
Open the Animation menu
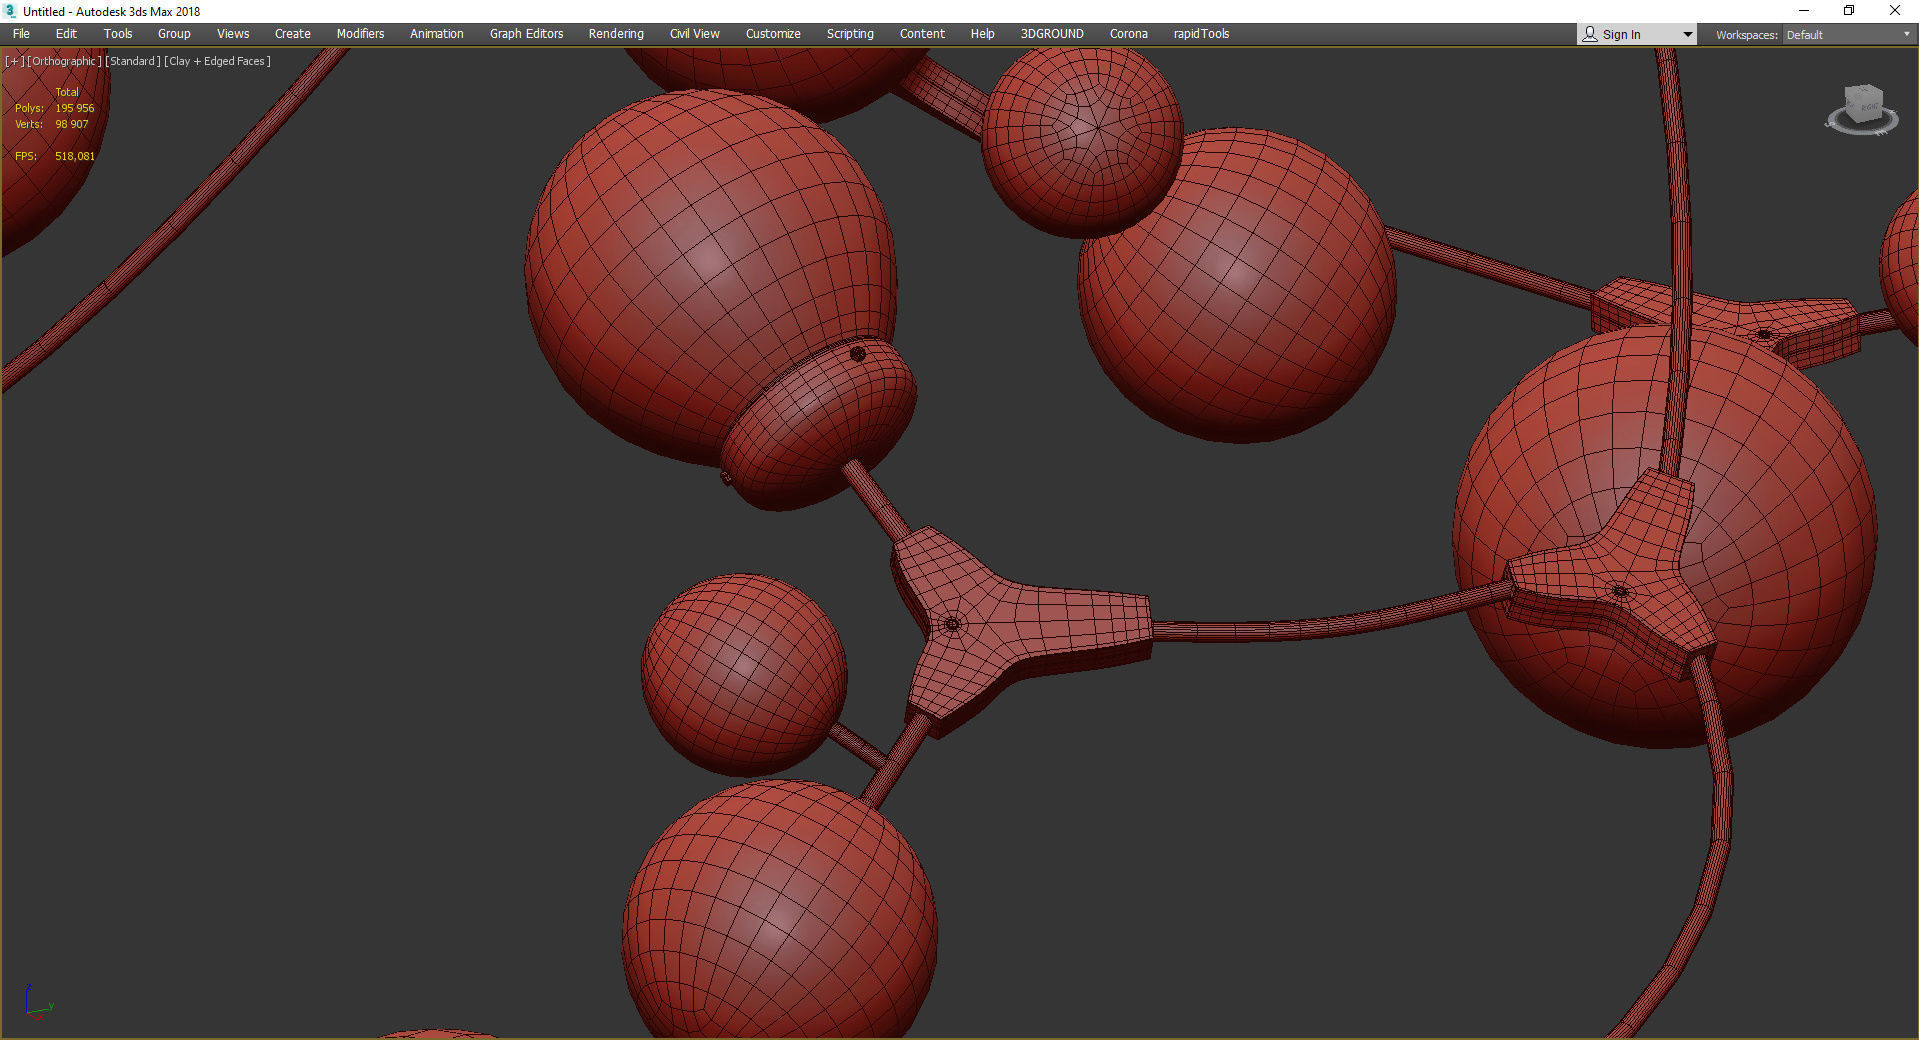pyautogui.click(x=437, y=34)
